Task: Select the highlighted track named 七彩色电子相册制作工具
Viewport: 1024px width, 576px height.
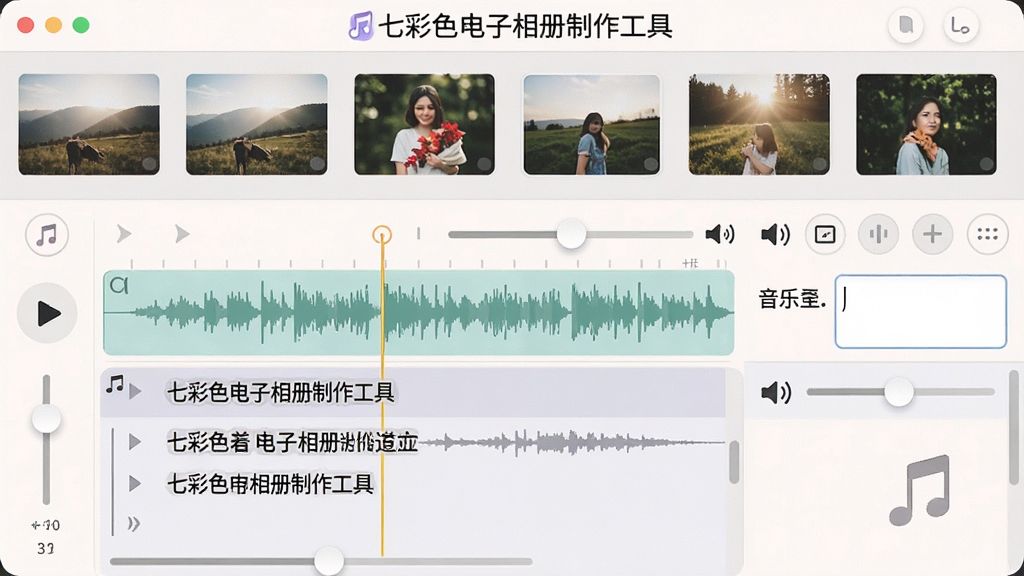Action: click(x=281, y=392)
